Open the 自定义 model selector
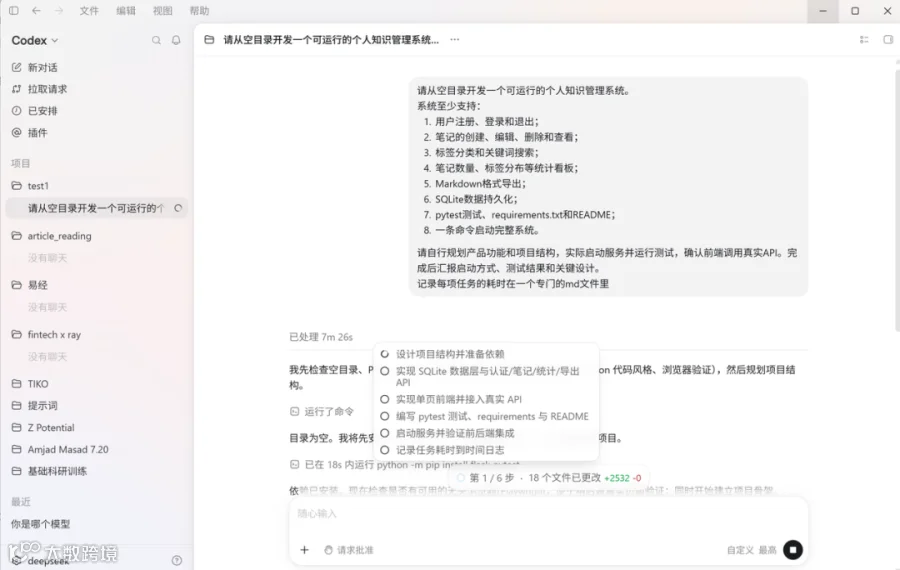 click(x=740, y=550)
